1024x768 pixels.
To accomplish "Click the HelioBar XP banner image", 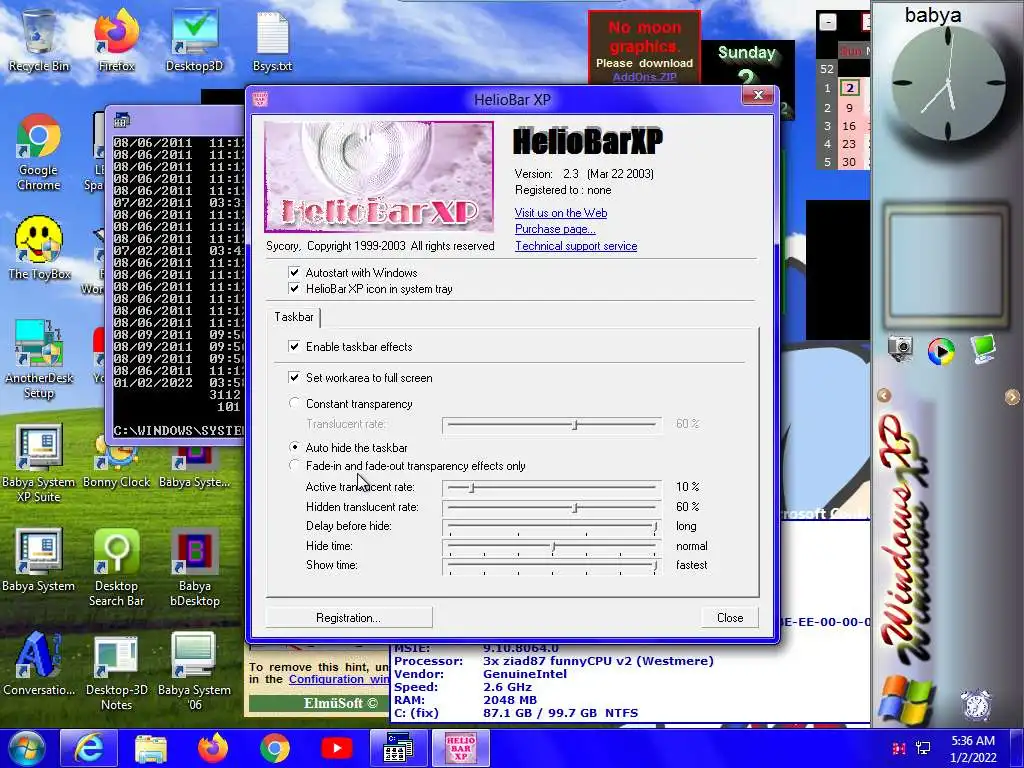I will click(379, 177).
